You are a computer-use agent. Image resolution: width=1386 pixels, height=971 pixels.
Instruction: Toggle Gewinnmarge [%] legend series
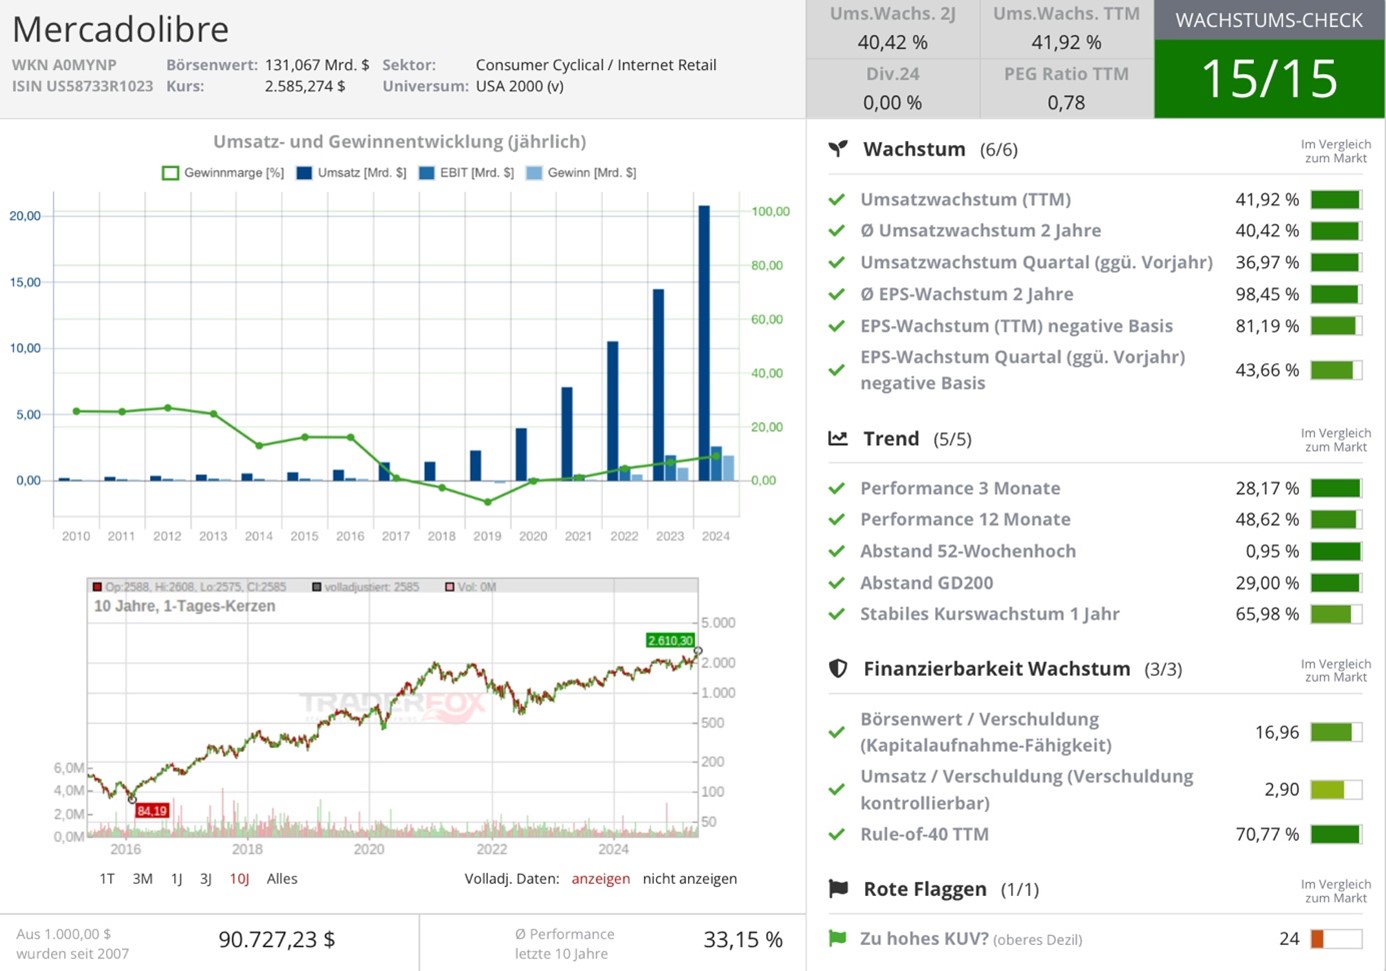[223, 173]
